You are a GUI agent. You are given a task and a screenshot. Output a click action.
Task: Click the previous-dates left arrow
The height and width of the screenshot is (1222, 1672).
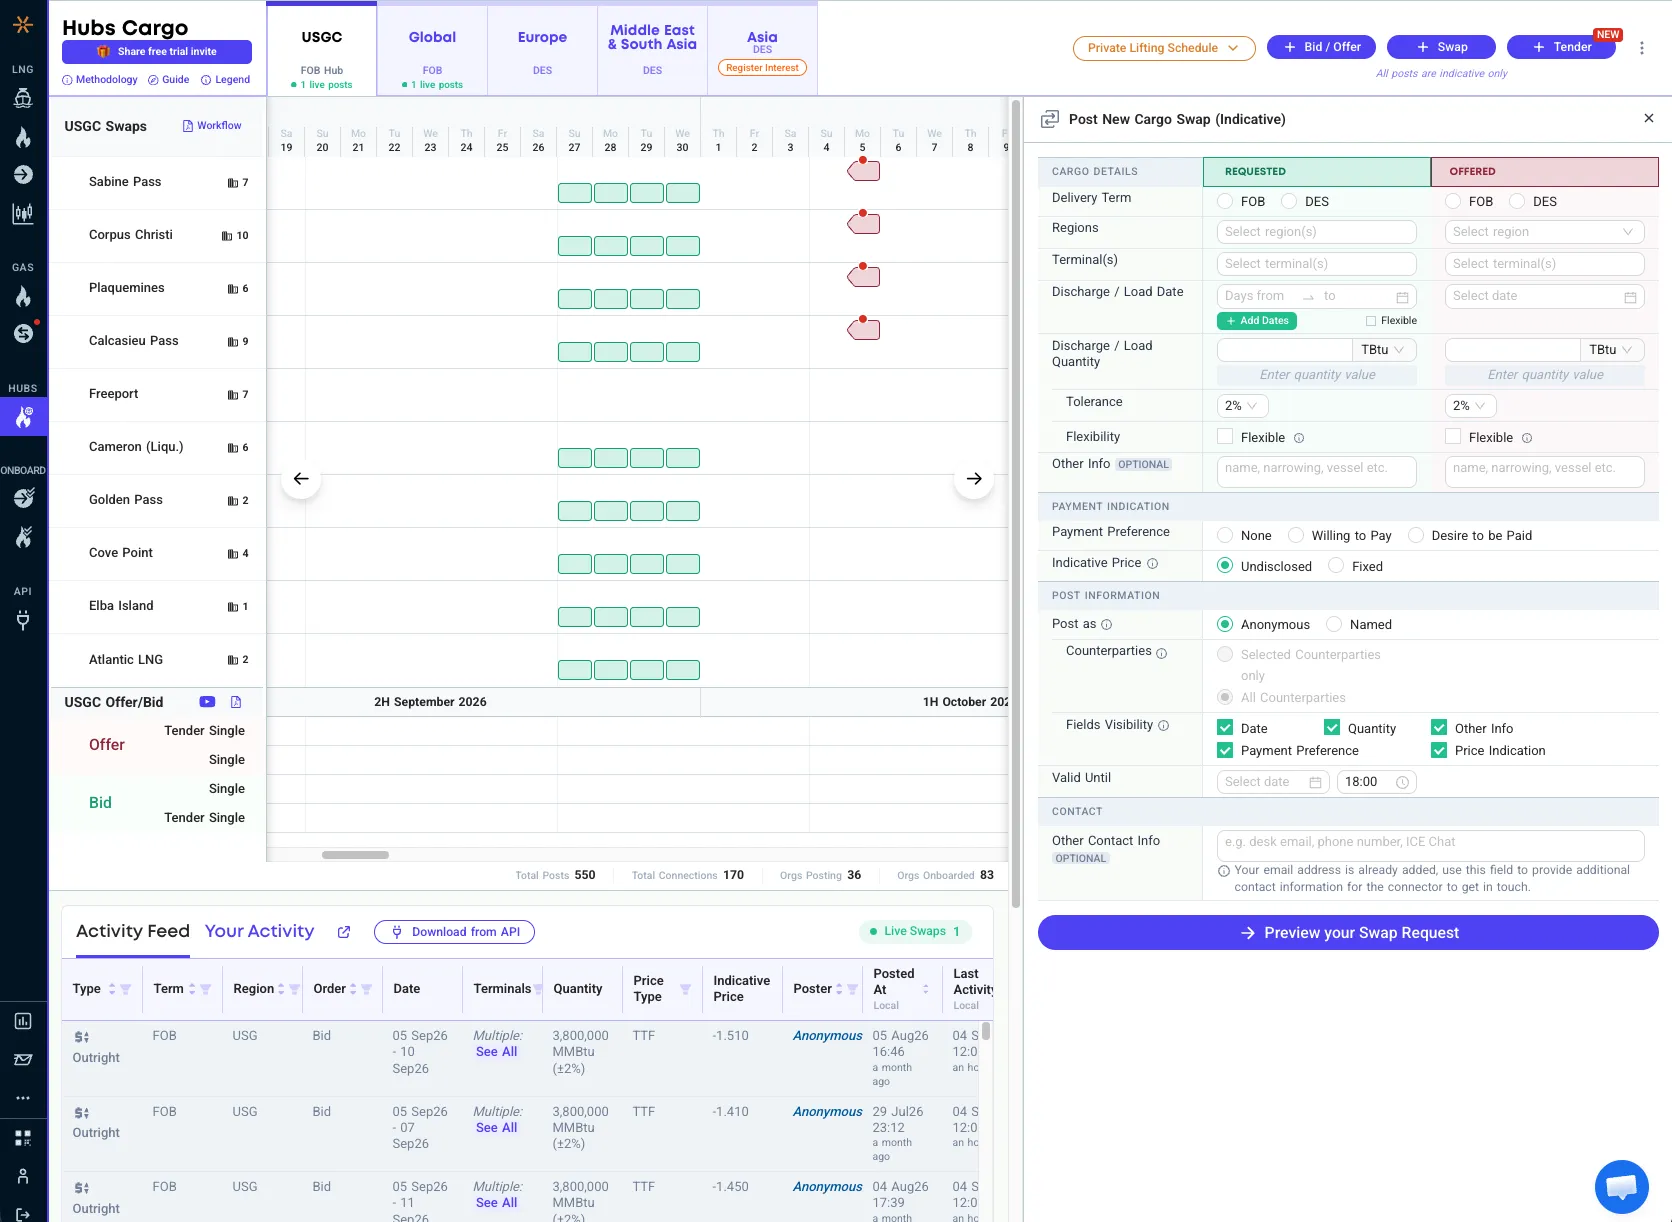pos(301,479)
